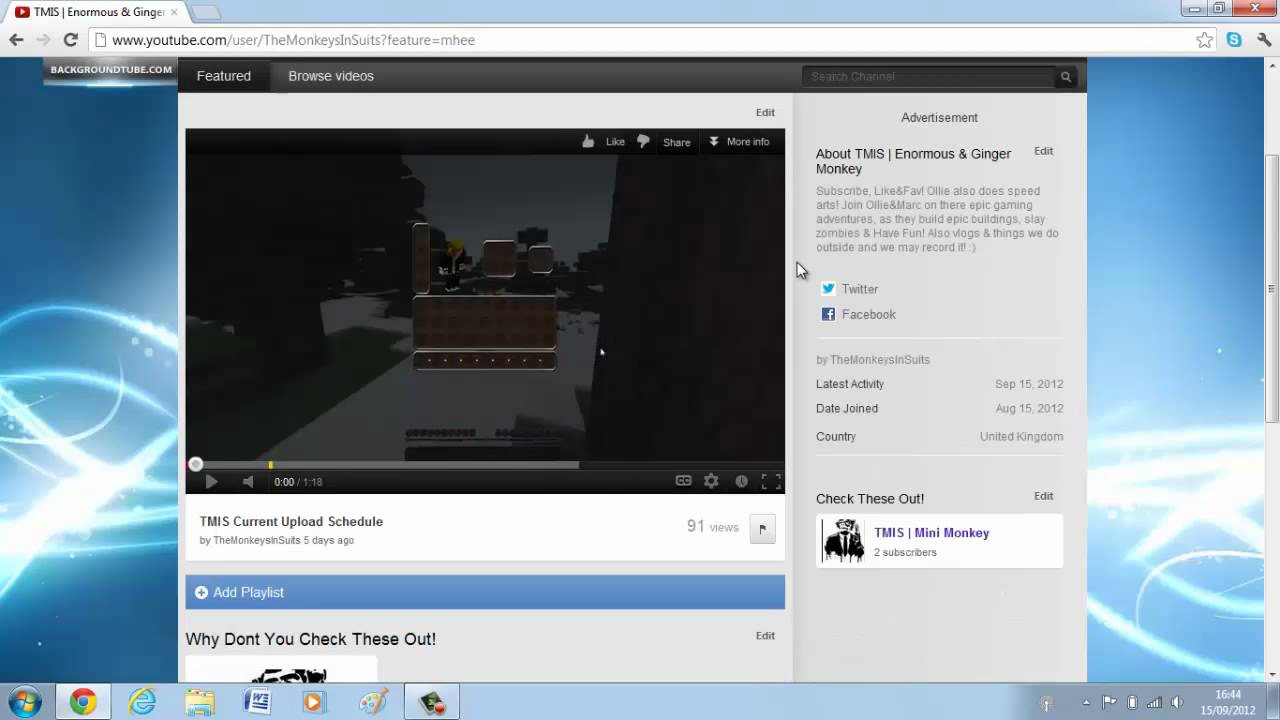Click the watch later clock icon
1280x720 pixels.
pos(741,481)
